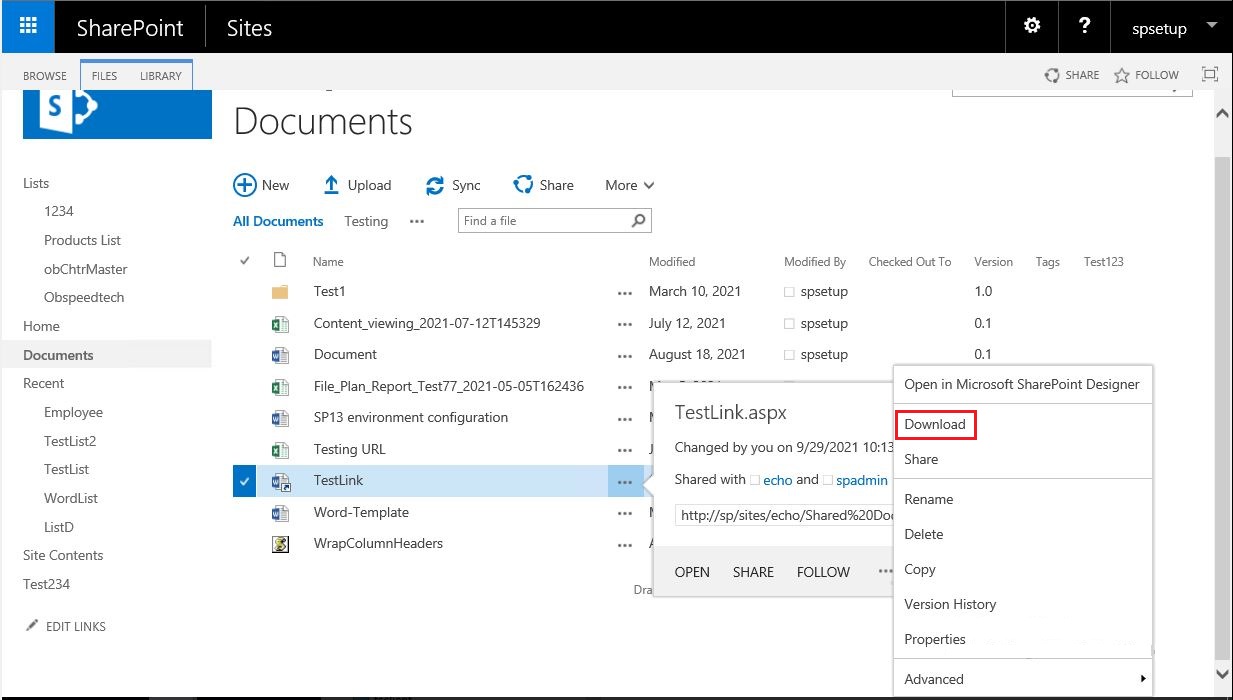
Task: Open the More dropdown in the toolbar
Action: click(x=628, y=185)
